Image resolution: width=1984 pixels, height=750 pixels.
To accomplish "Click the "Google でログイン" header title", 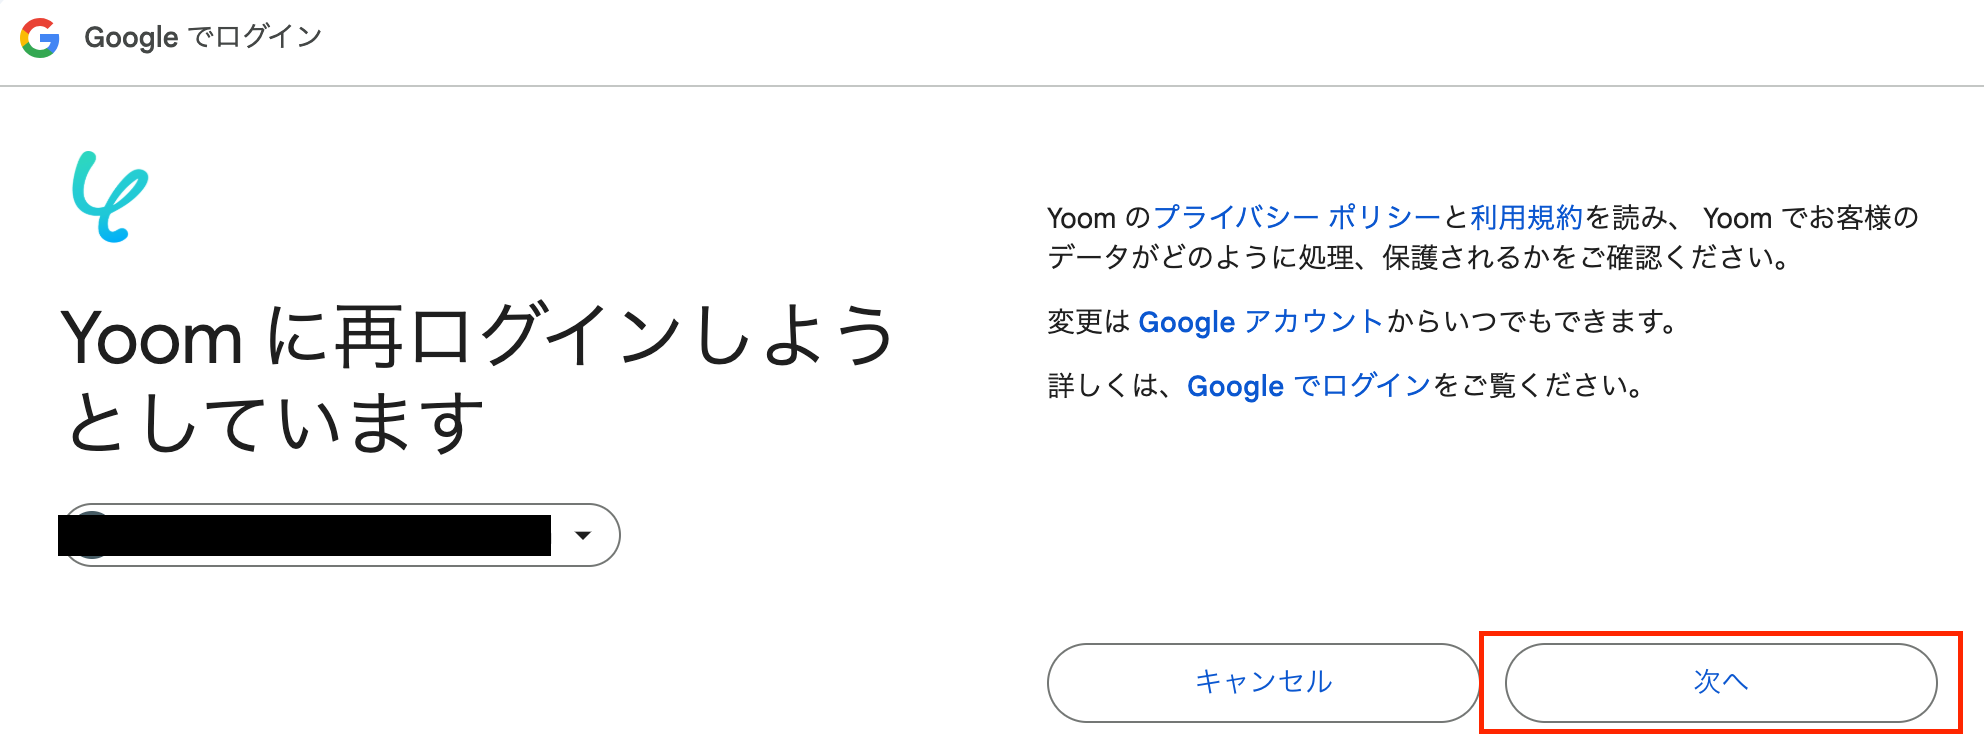I will 203,38.
